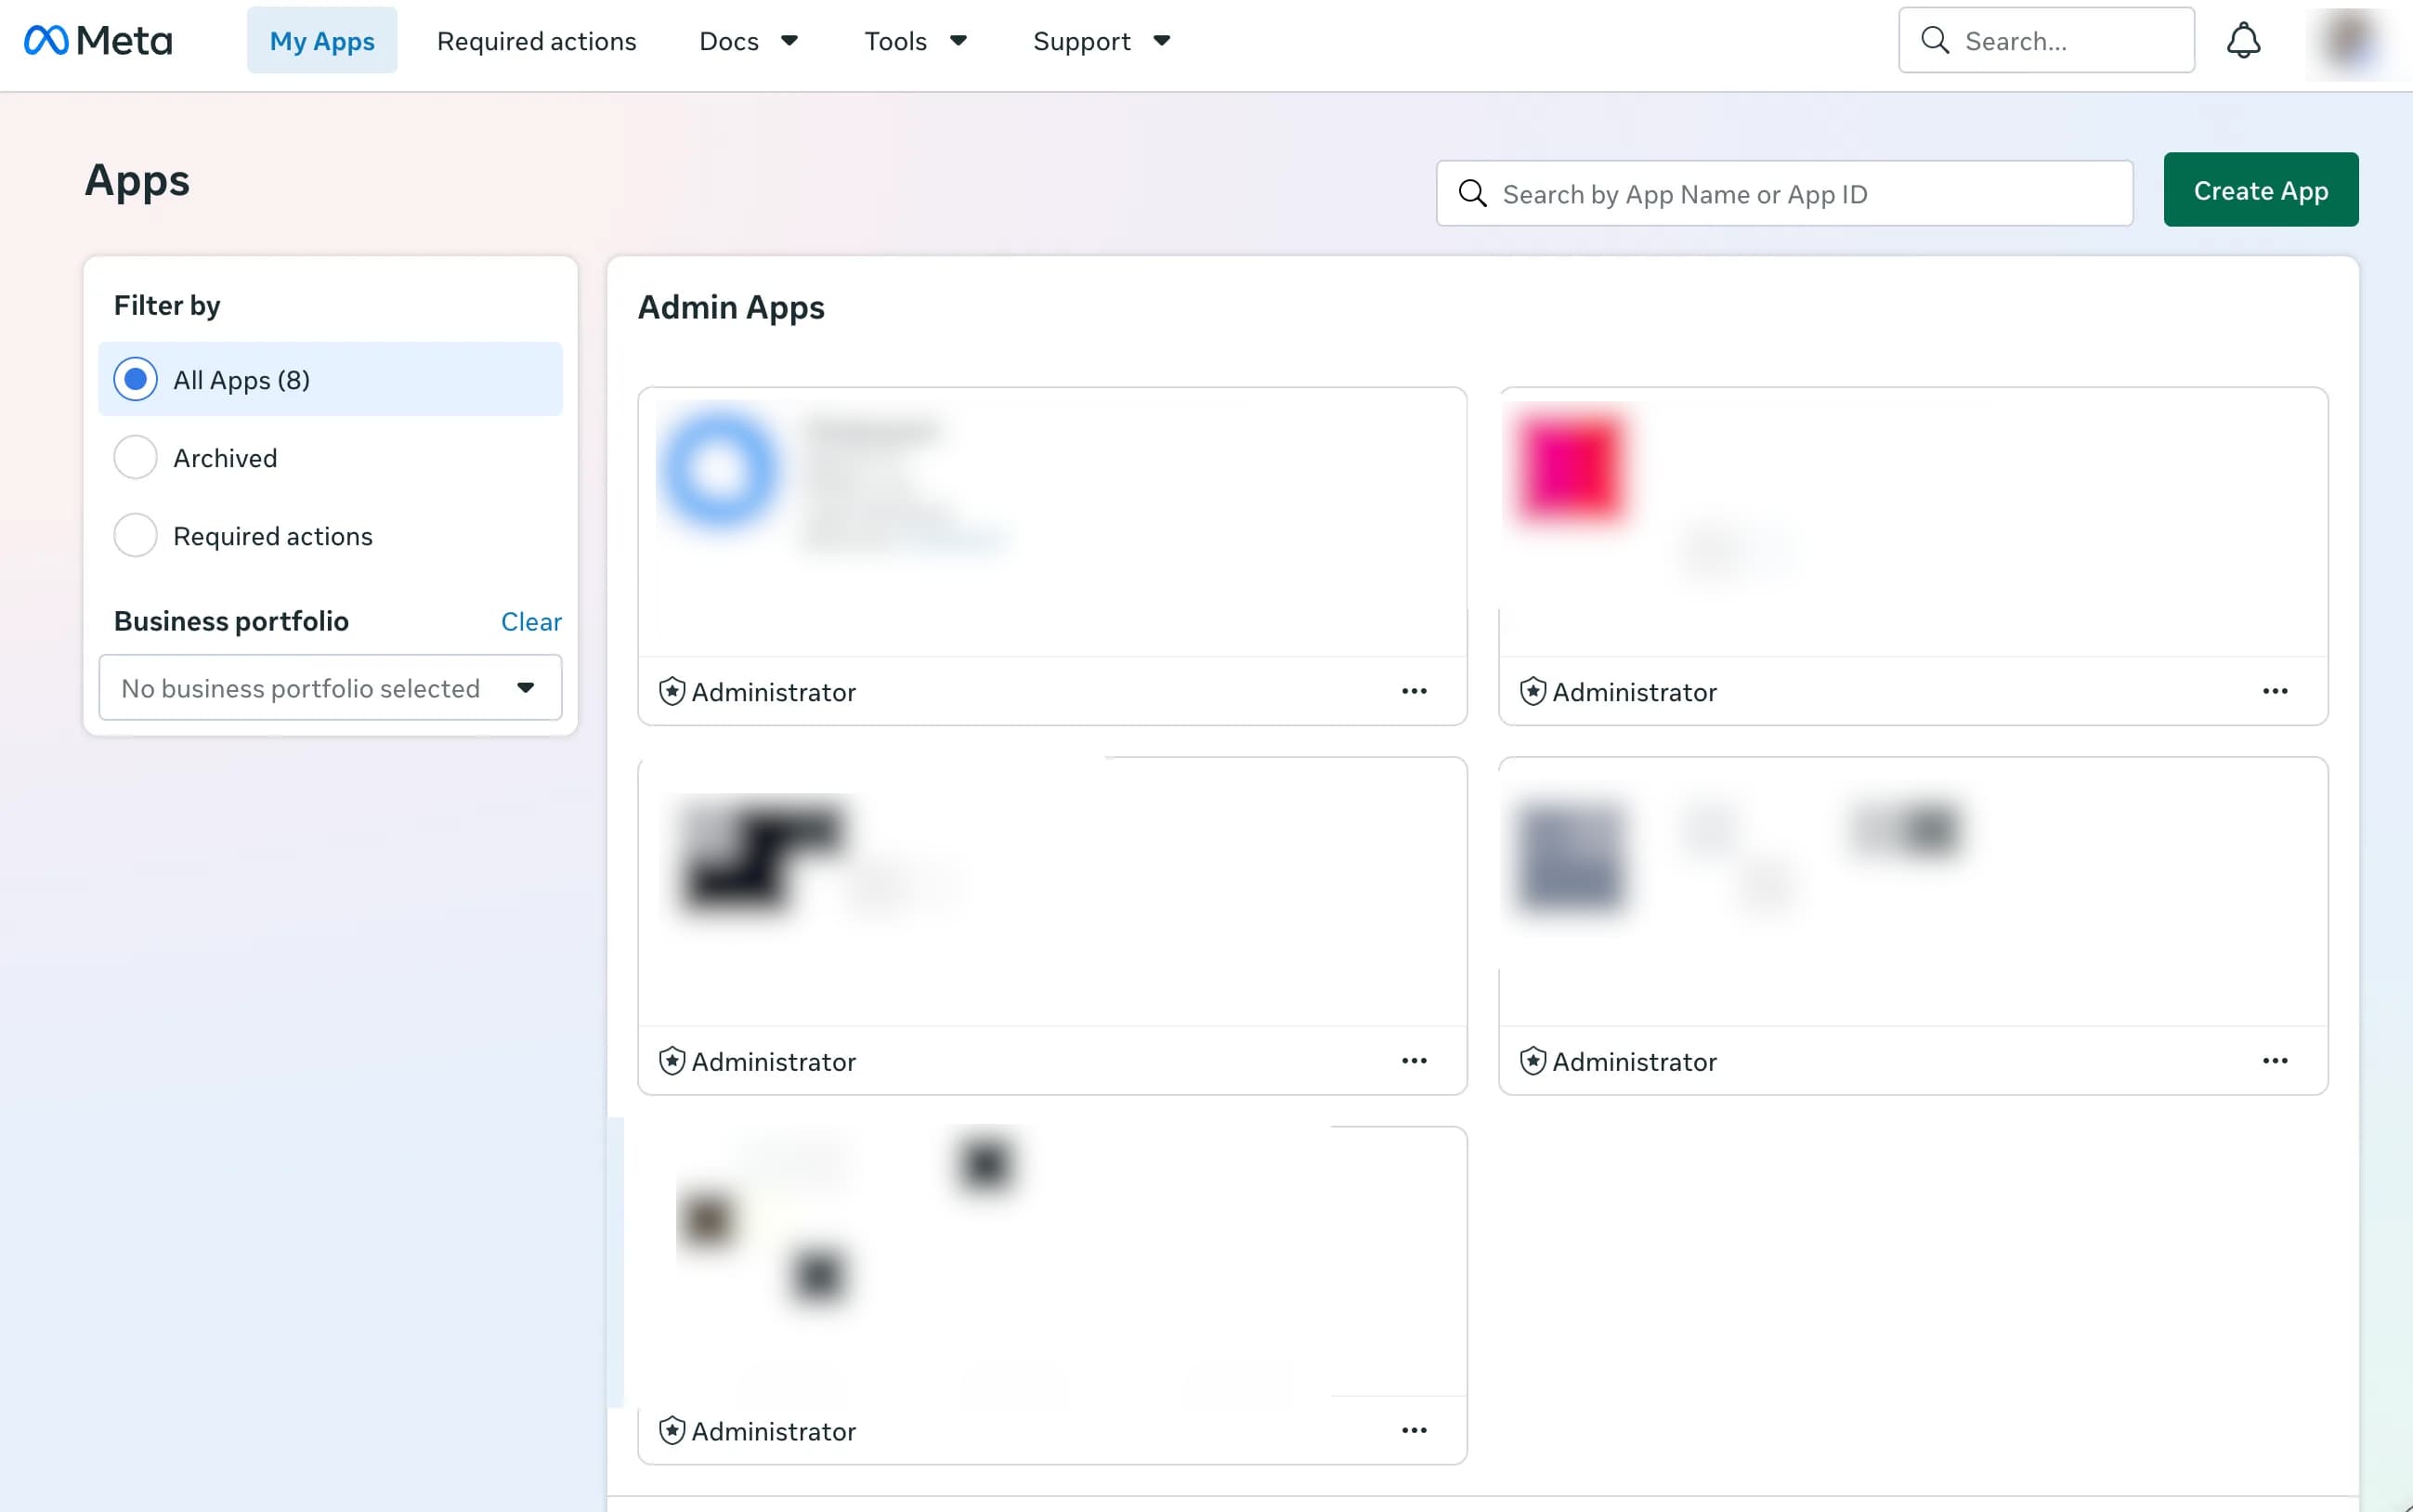Focus the Search by App Name or App ID field
The height and width of the screenshot is (1512, 2413).
pyautogui.click(x=1784, y=193)
